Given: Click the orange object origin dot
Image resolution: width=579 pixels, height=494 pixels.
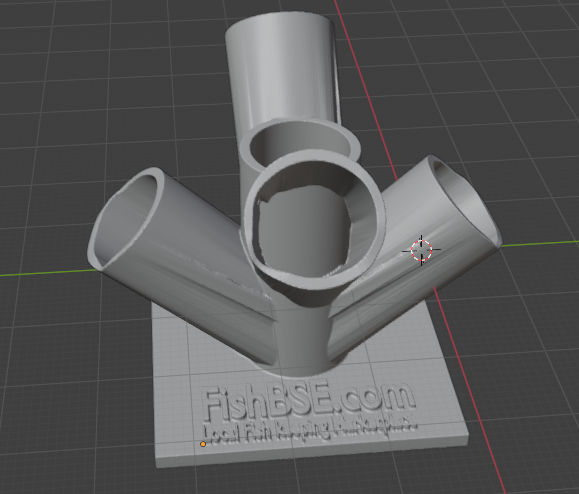Looking at the screenshot, I should 203,444.
